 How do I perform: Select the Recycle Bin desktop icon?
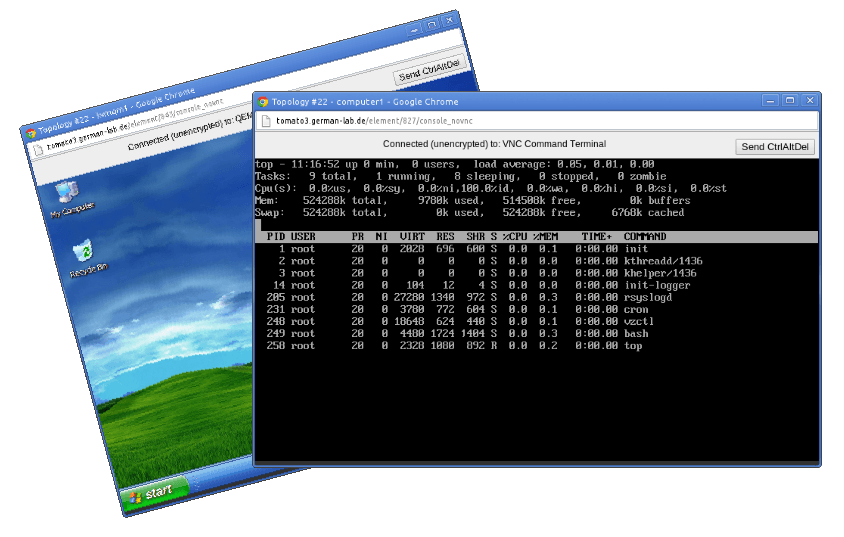(x=85, y=251)
